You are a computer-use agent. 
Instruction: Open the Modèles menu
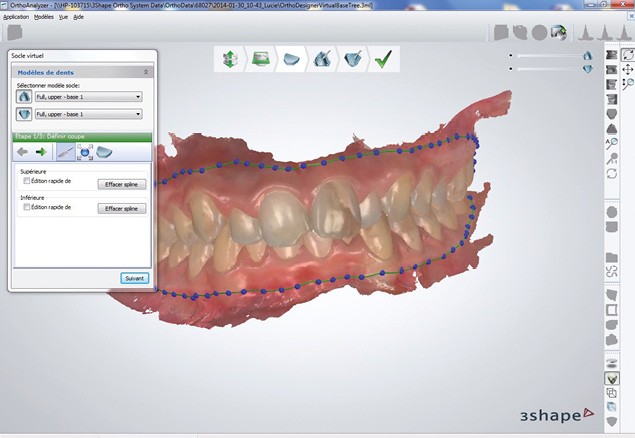[44, 17]
